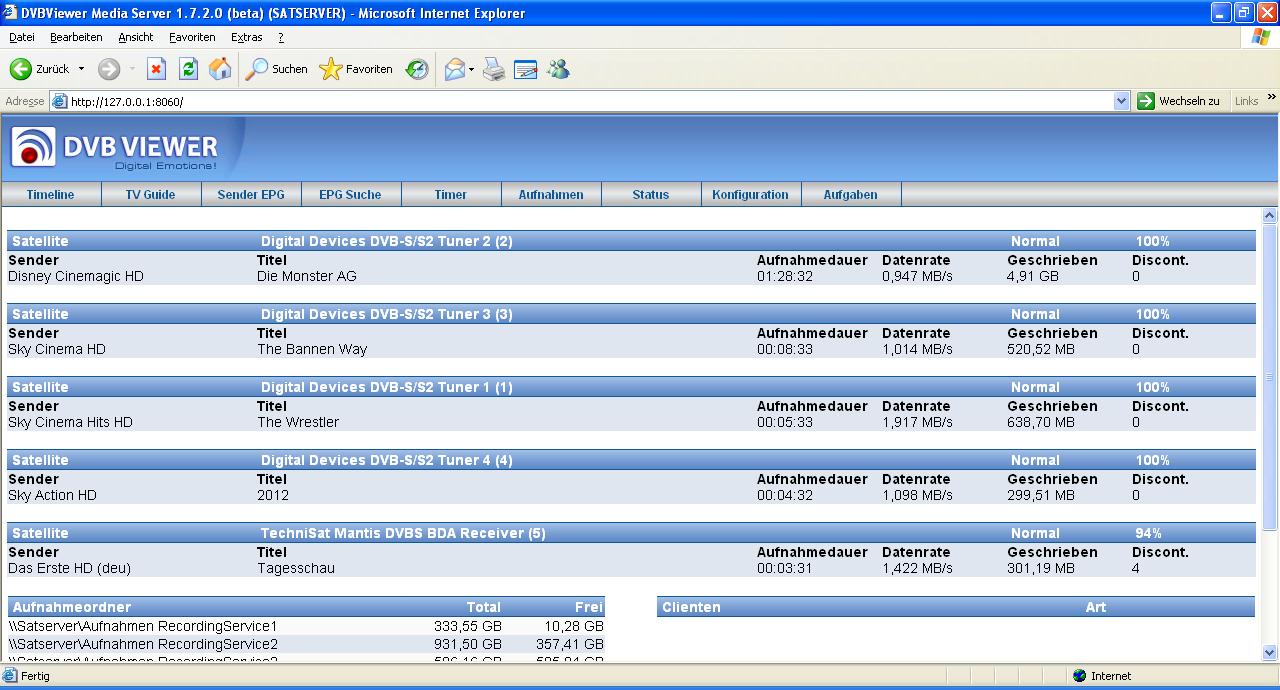1280x690 pixels.
Task: Open the EPG Suche tab
Action: click(351, 195)
